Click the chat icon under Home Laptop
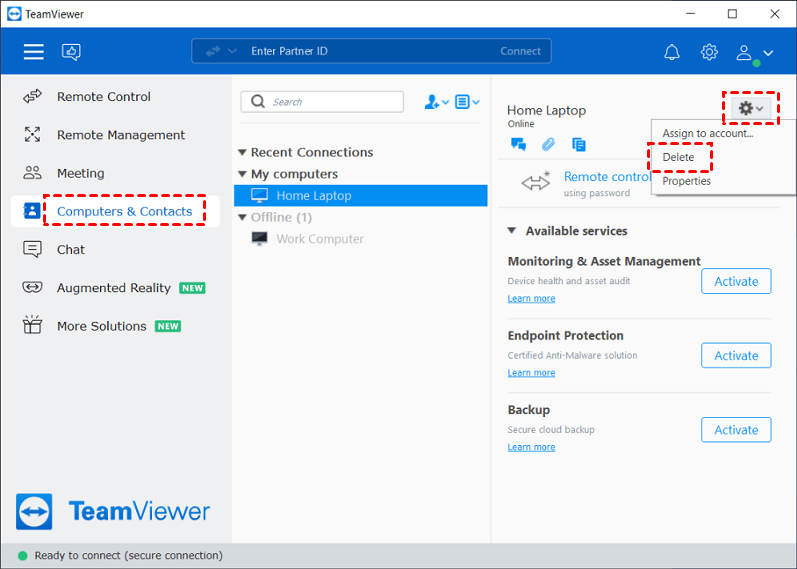The height and width of the screenshot is (569, 797). [x=518, y=145]
